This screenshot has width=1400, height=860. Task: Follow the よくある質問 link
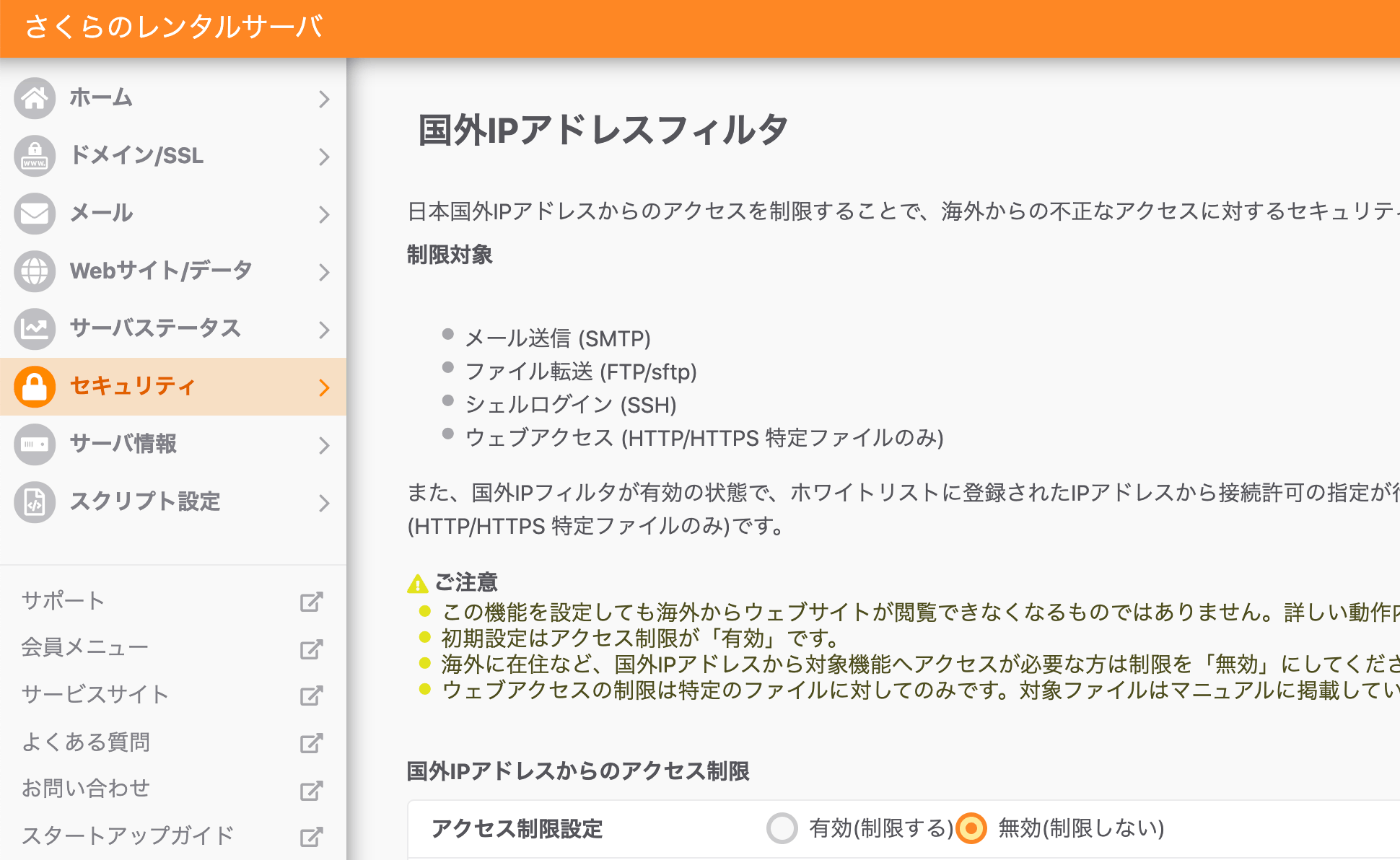(86, 742)
